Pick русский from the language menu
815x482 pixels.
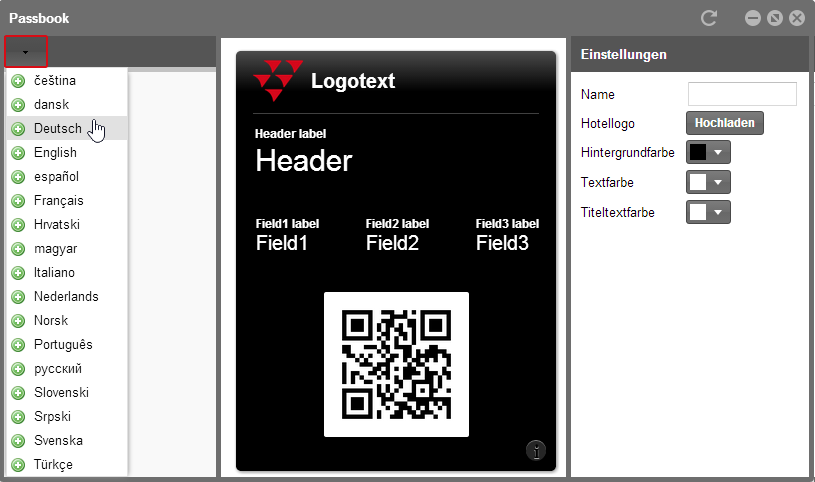tap(58, 369)
